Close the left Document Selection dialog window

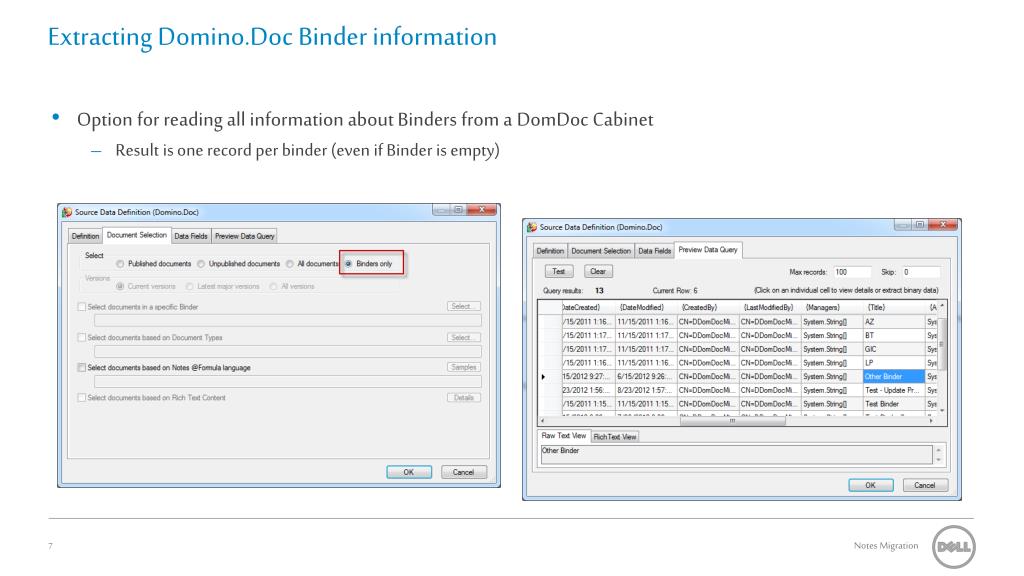click(x=483, y=210)
